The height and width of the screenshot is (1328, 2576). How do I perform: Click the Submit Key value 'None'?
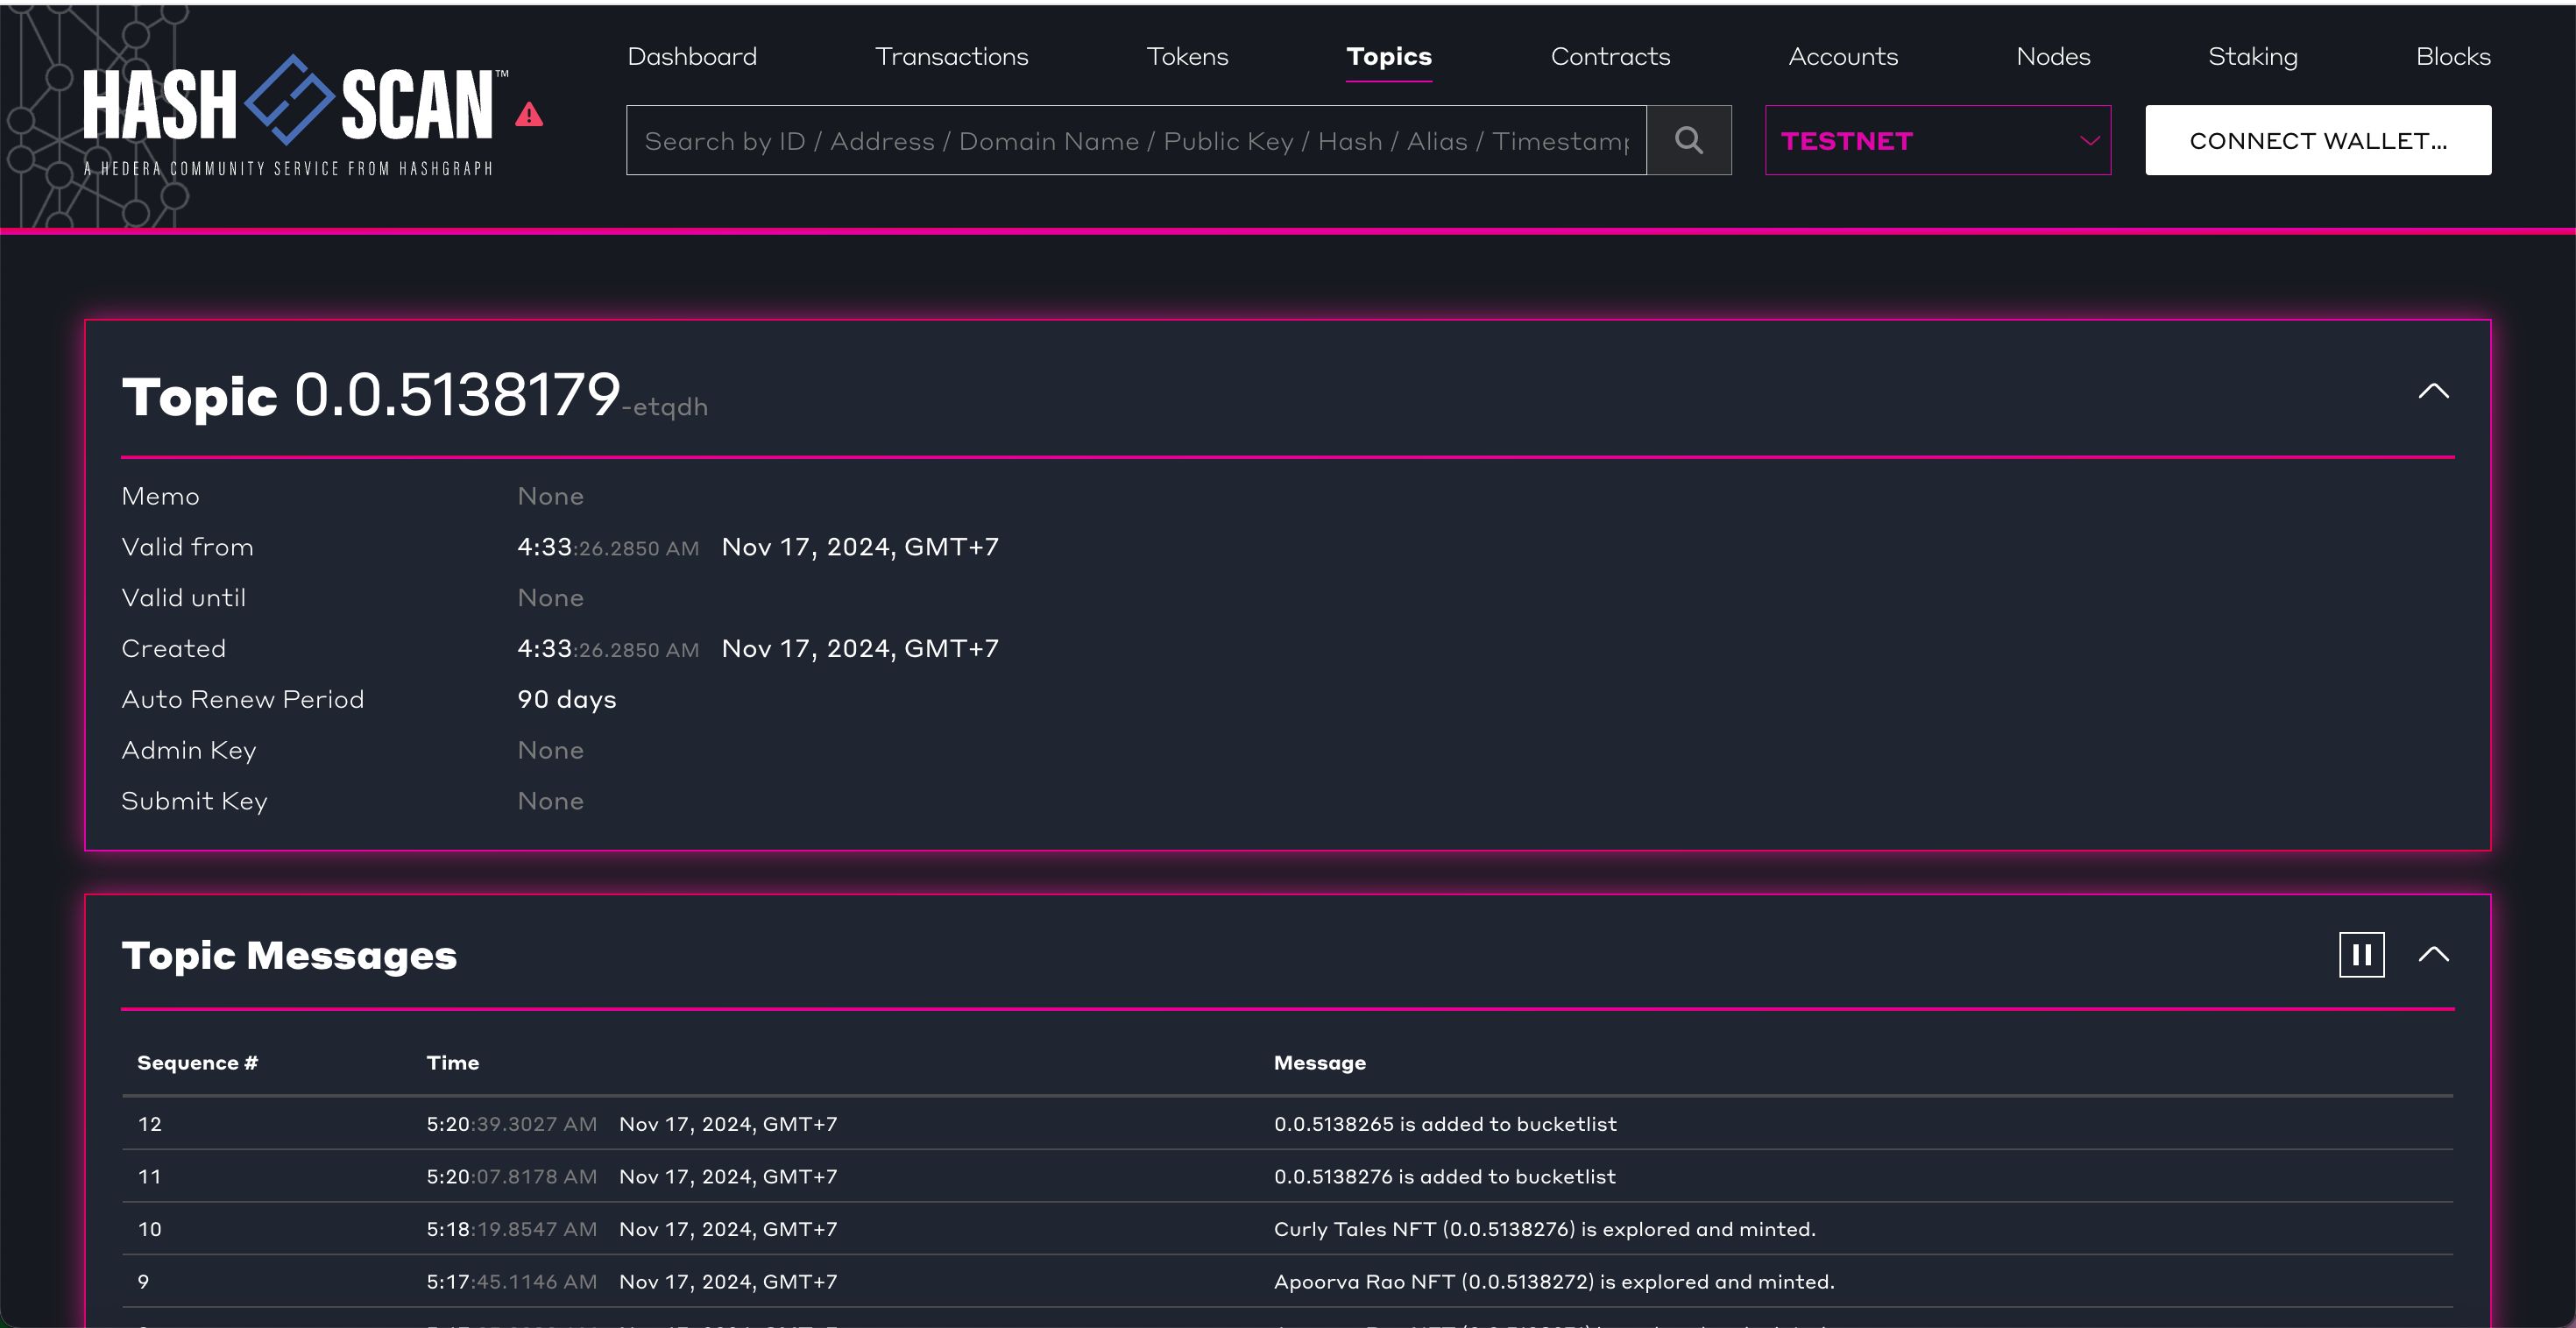tap(550, 801)
